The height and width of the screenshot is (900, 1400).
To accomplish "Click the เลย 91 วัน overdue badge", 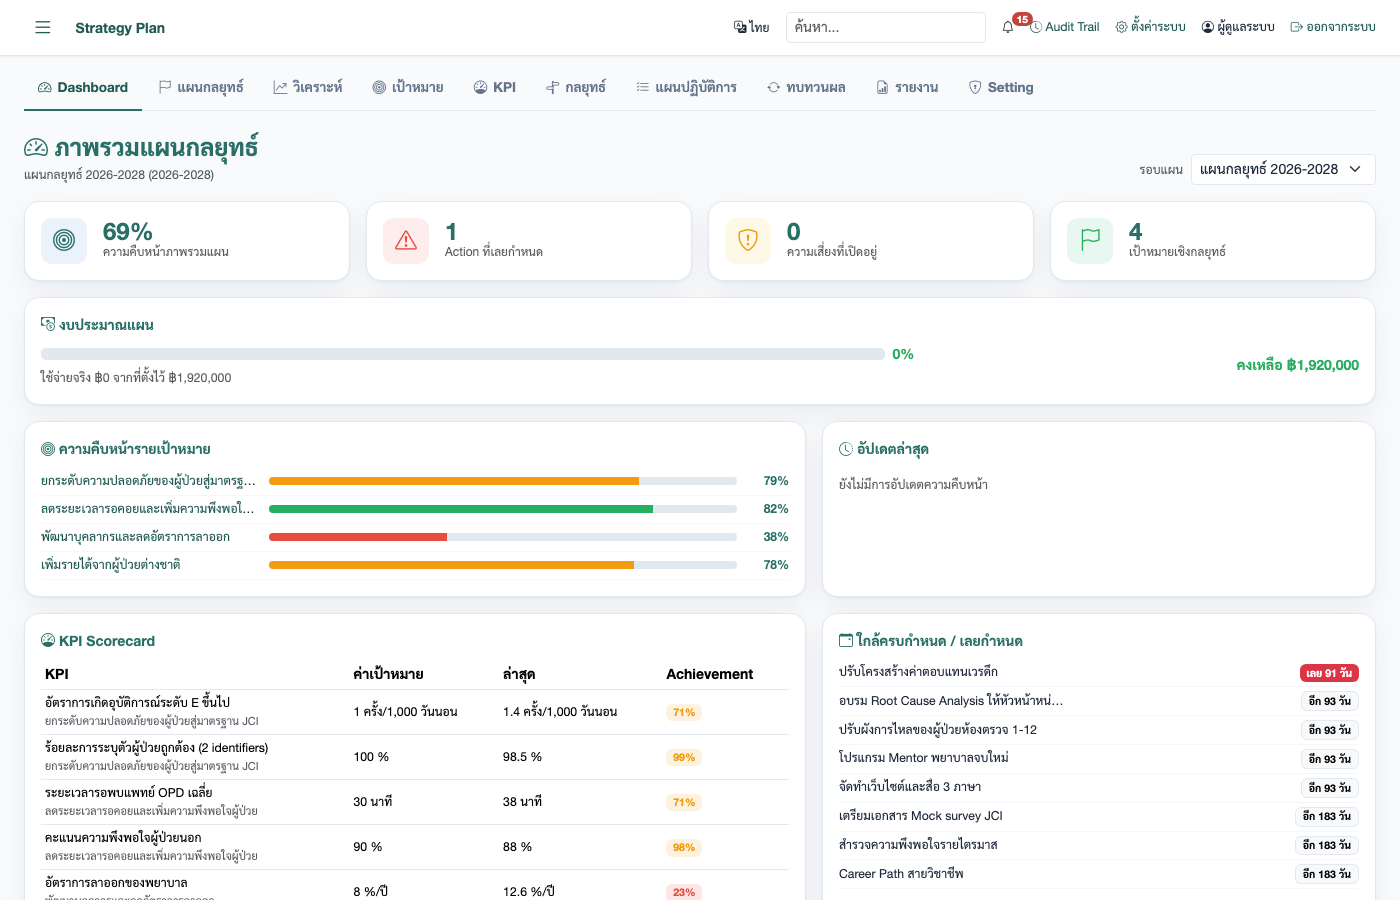I will click(x=1329, y=673).
